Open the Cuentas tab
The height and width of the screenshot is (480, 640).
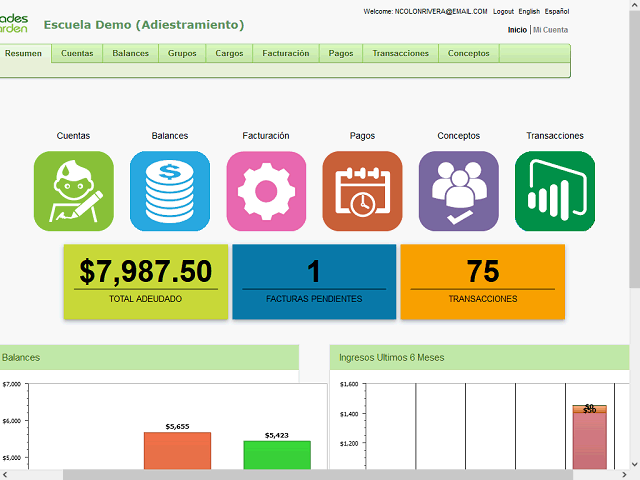coord(77,54)
